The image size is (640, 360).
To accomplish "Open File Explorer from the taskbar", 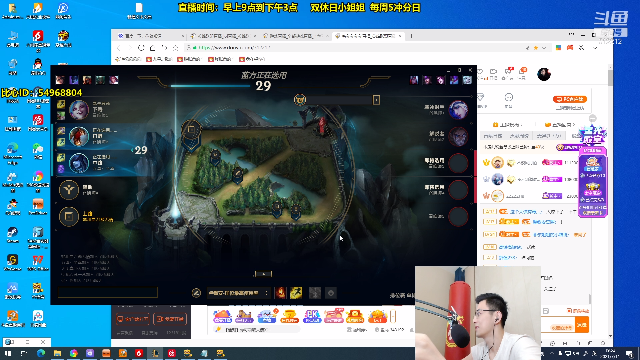I will click(57, 353).
